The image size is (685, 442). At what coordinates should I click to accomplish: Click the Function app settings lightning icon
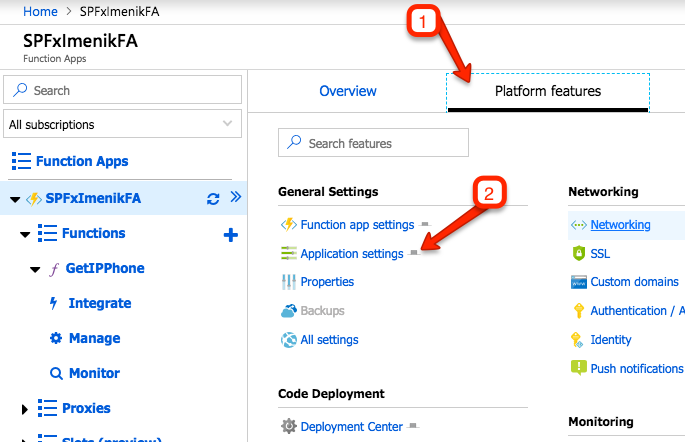click(x=288, y=225)
